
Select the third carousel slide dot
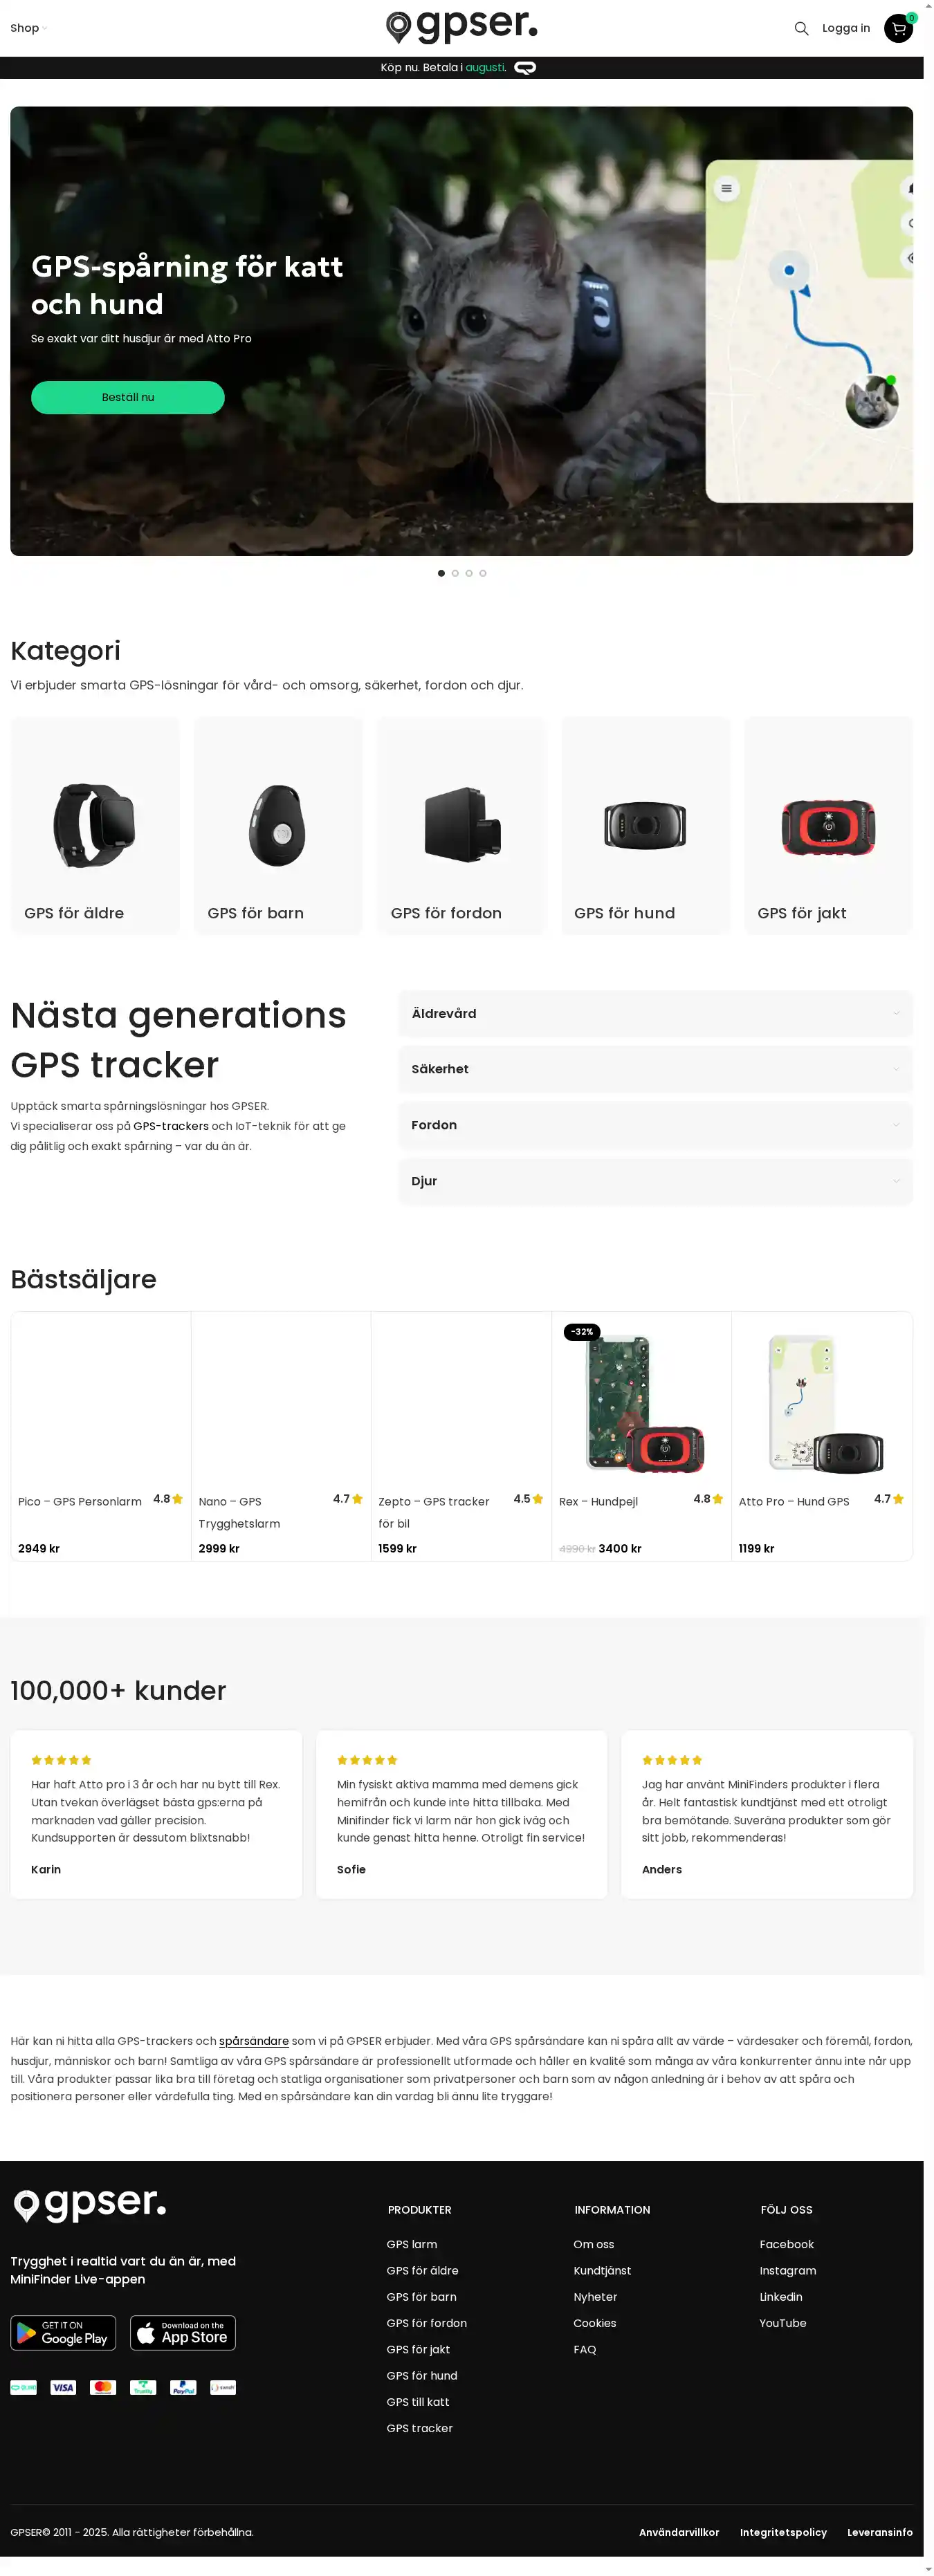click(x=469, y=573)
